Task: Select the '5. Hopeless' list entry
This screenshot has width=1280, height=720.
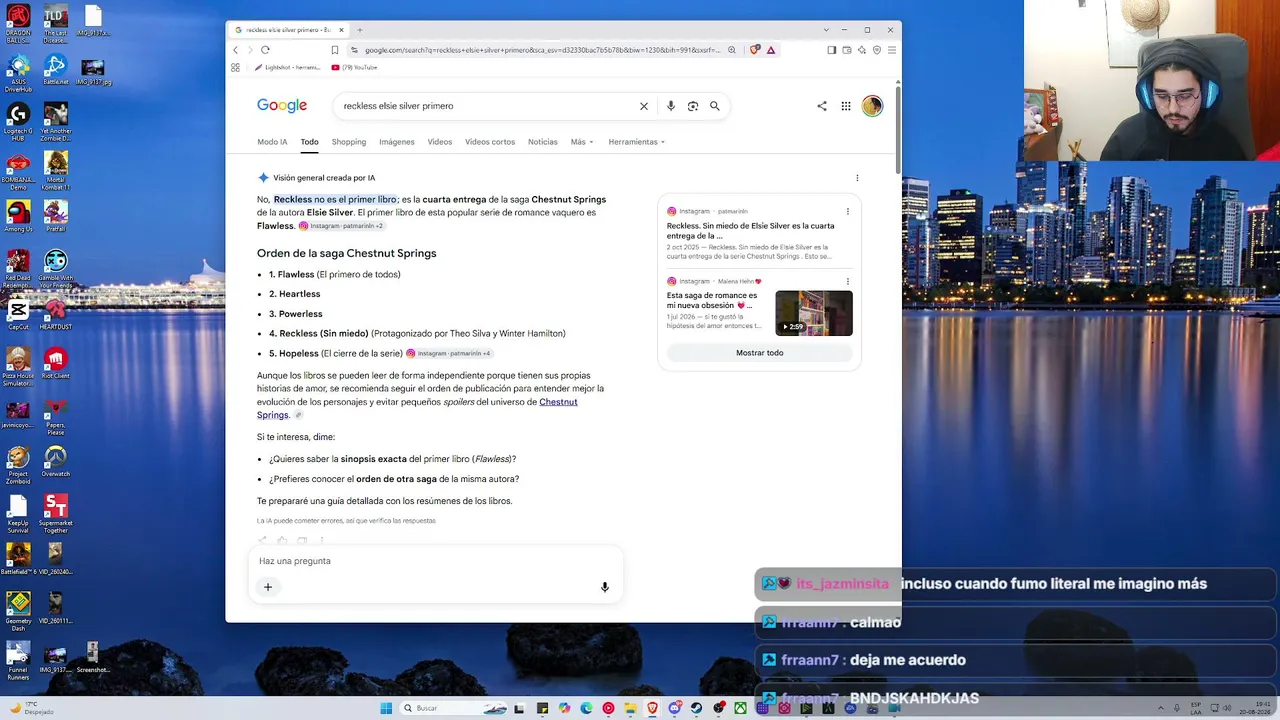Action: click(336, 353)
